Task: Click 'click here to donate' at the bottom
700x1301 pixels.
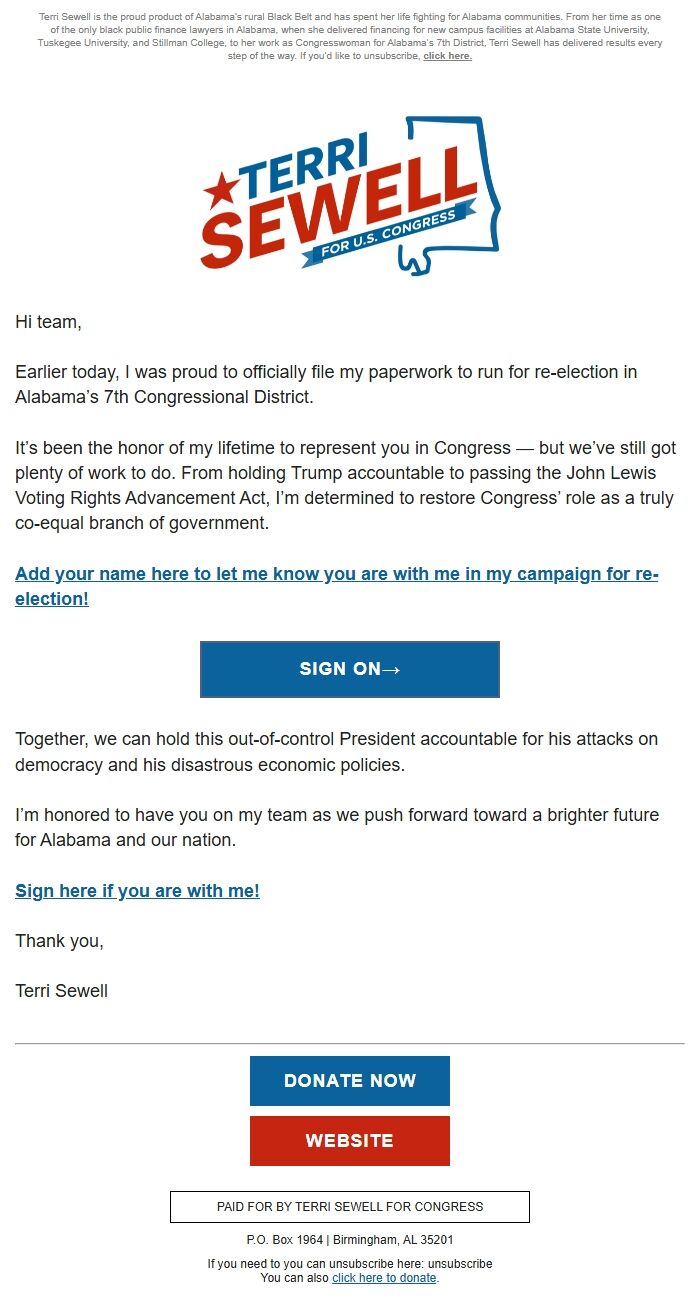Action: pos(384,1278)
